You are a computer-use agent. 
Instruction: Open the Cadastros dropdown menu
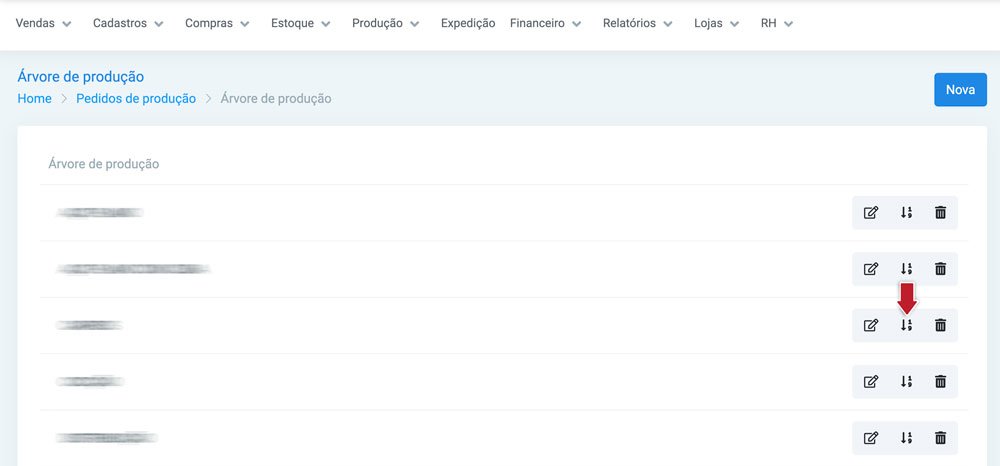click(x=128, y=24)
